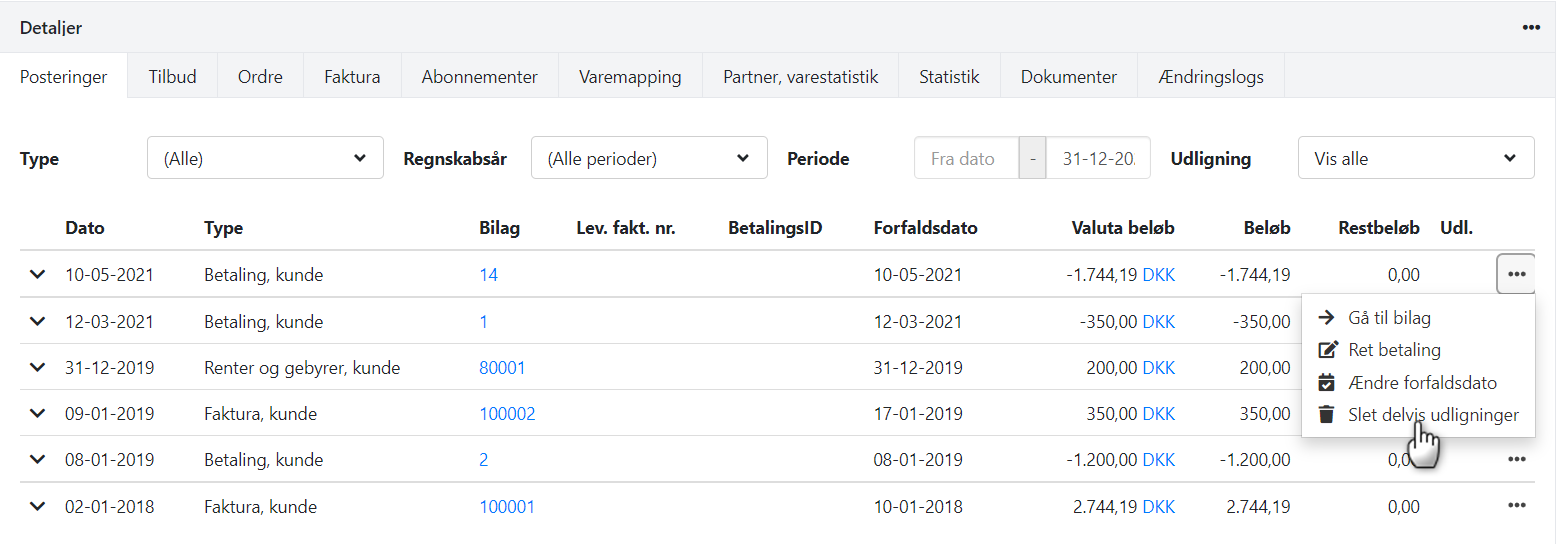This screenshot has width=1559, height=544.
Task: Open bilag link 14
Action: (x=488, y=274)
